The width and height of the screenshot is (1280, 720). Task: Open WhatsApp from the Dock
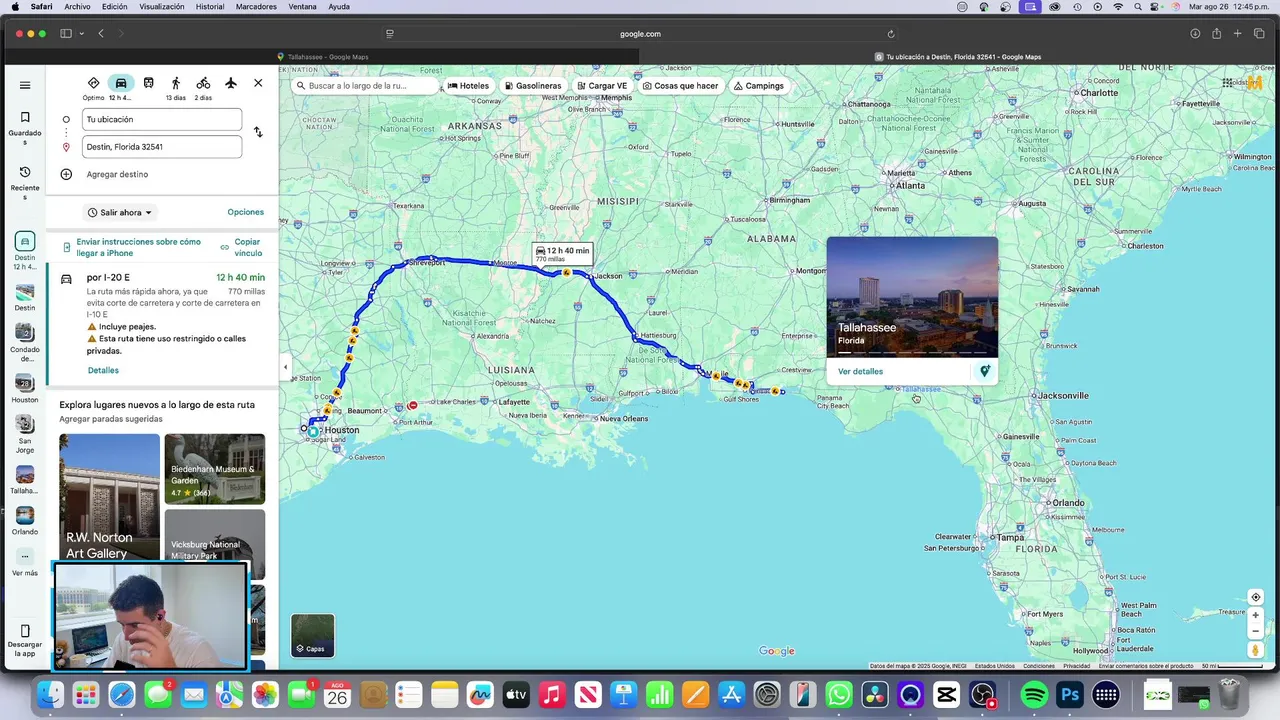point(839,694)
